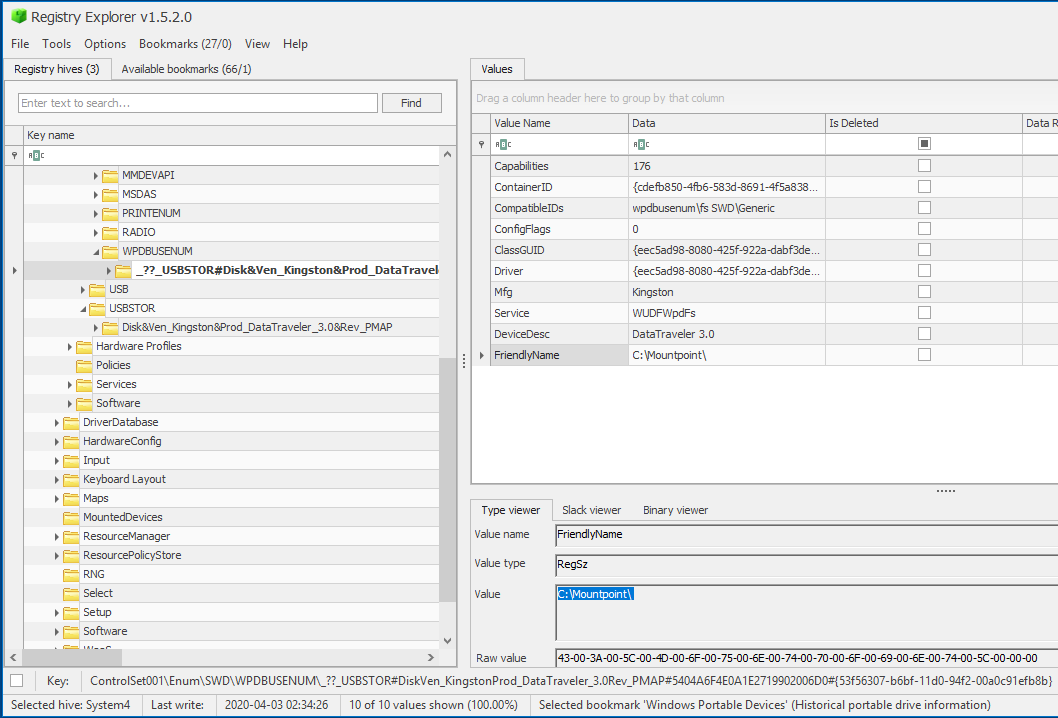The width and height of the screenshot is (1058, 718).
Task: Click the USBSTOR folder icon
Action: (x=97, y=308)
